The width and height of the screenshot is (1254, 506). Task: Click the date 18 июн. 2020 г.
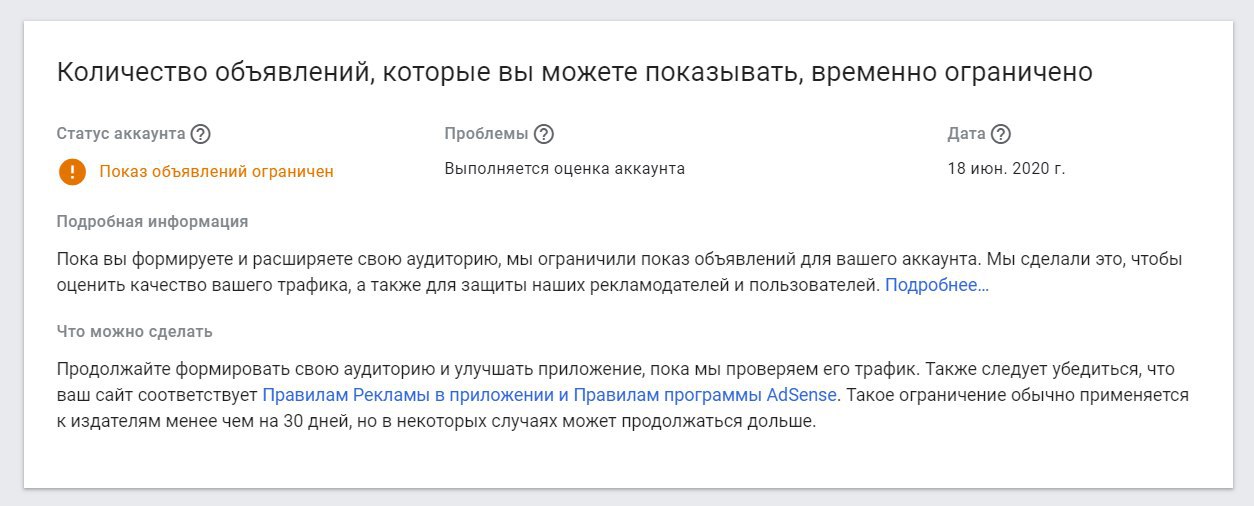tap(1006, 168)
